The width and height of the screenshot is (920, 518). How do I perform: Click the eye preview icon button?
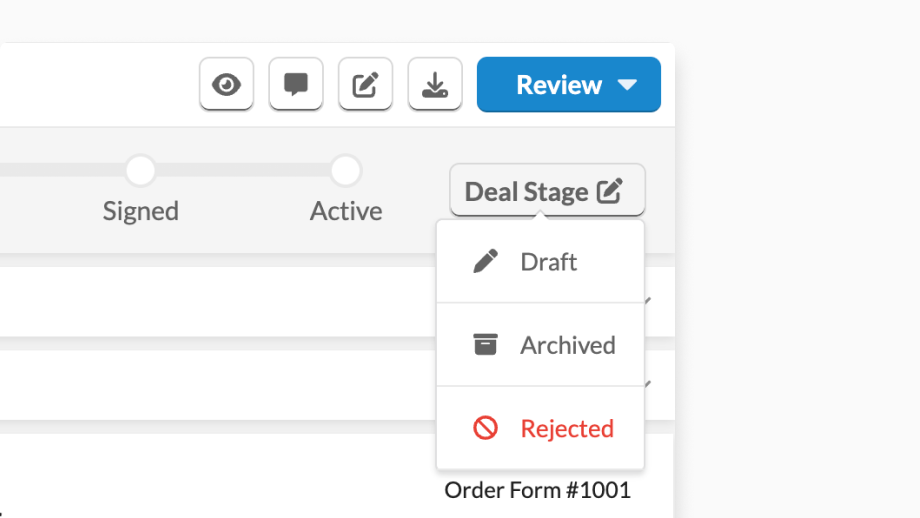coord(226,84)
